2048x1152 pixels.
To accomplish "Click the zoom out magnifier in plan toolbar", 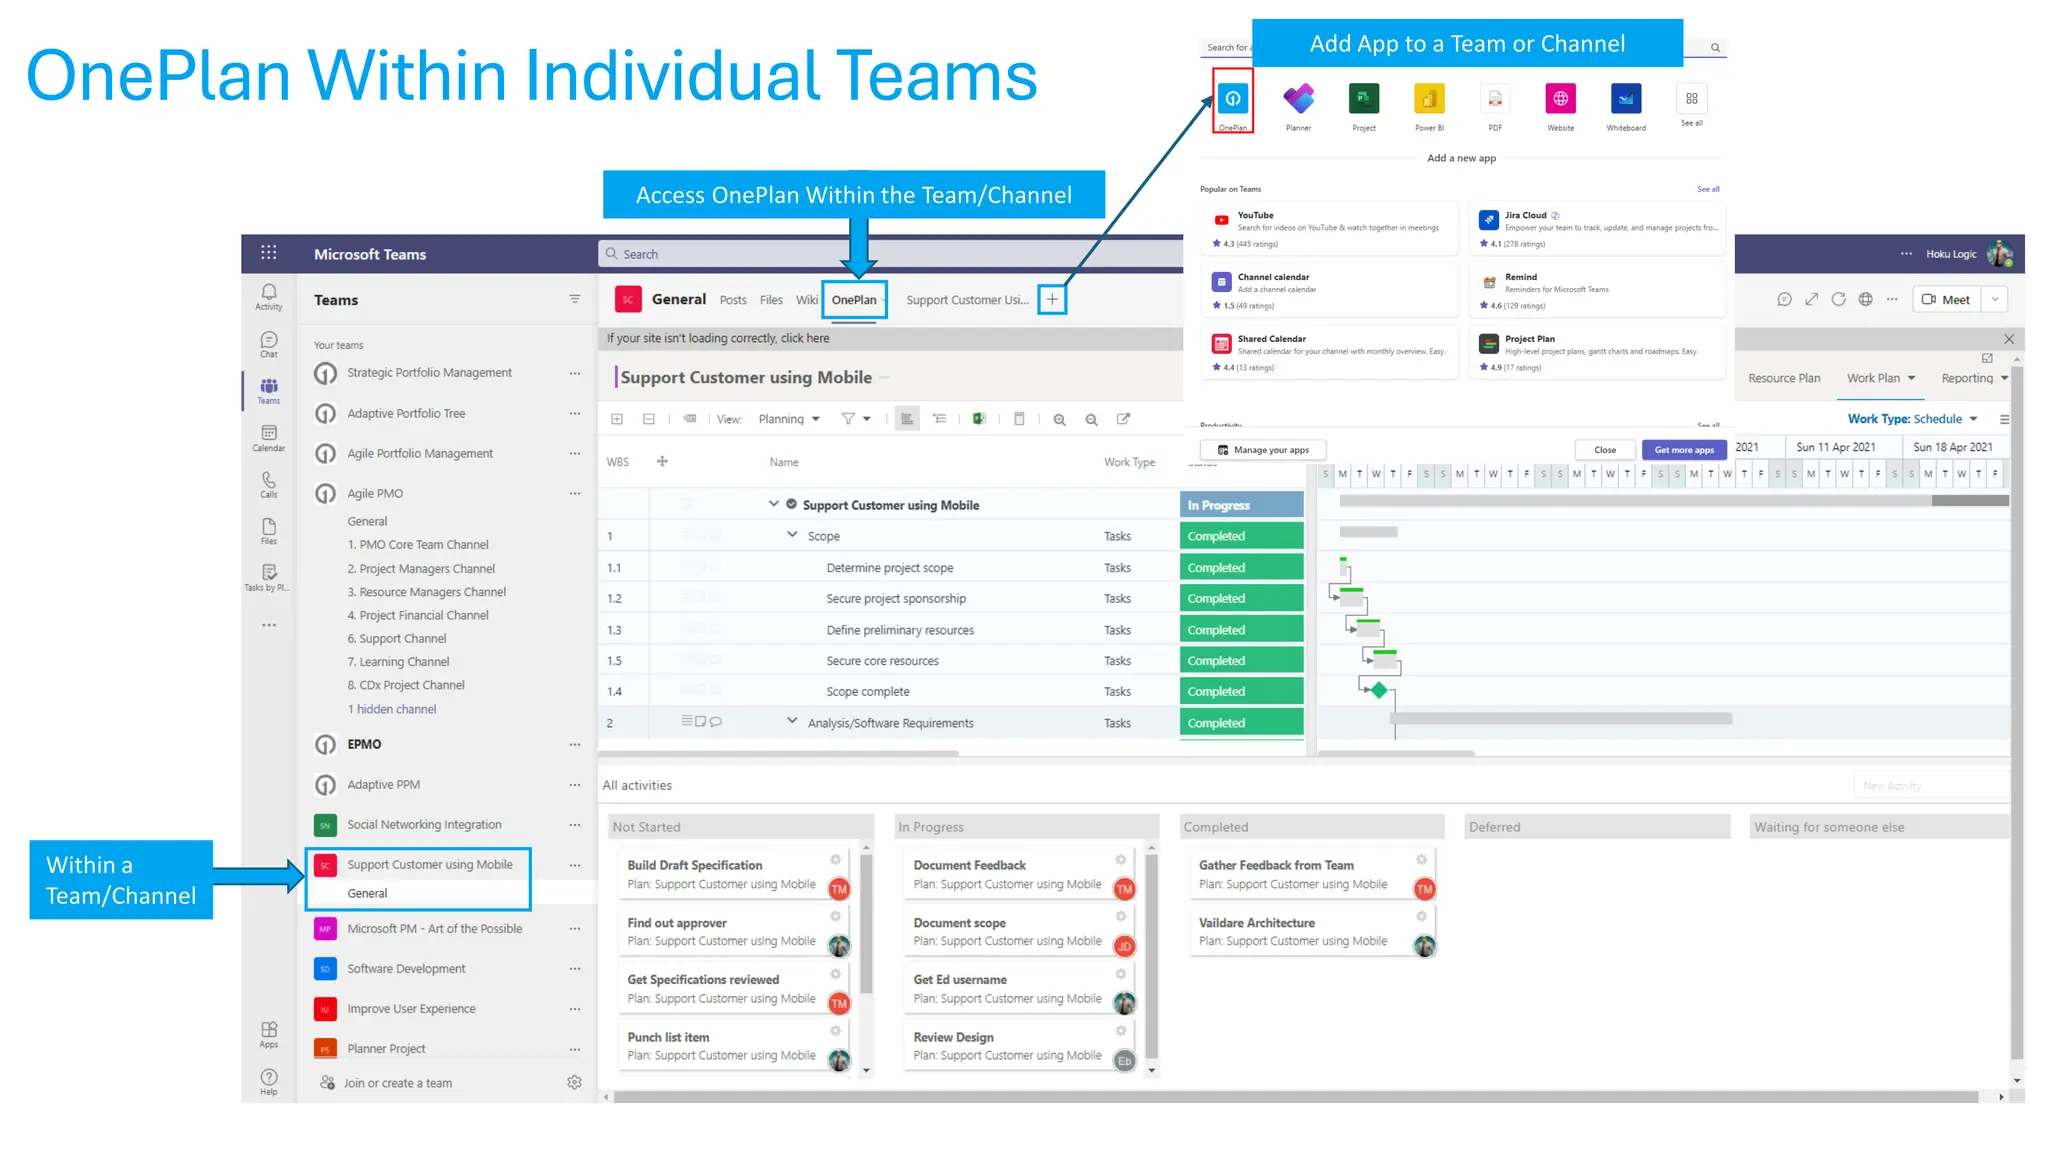I will click(1091, 420).
